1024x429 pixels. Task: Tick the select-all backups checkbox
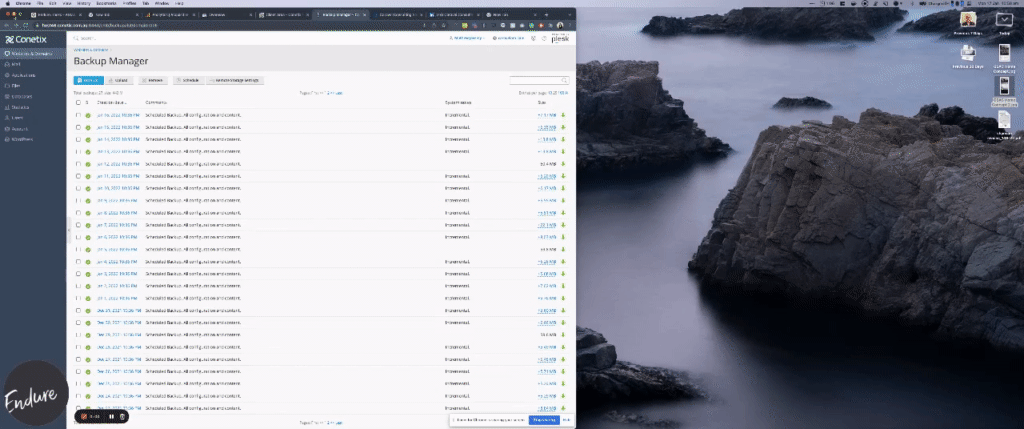(x=78, y=103)
